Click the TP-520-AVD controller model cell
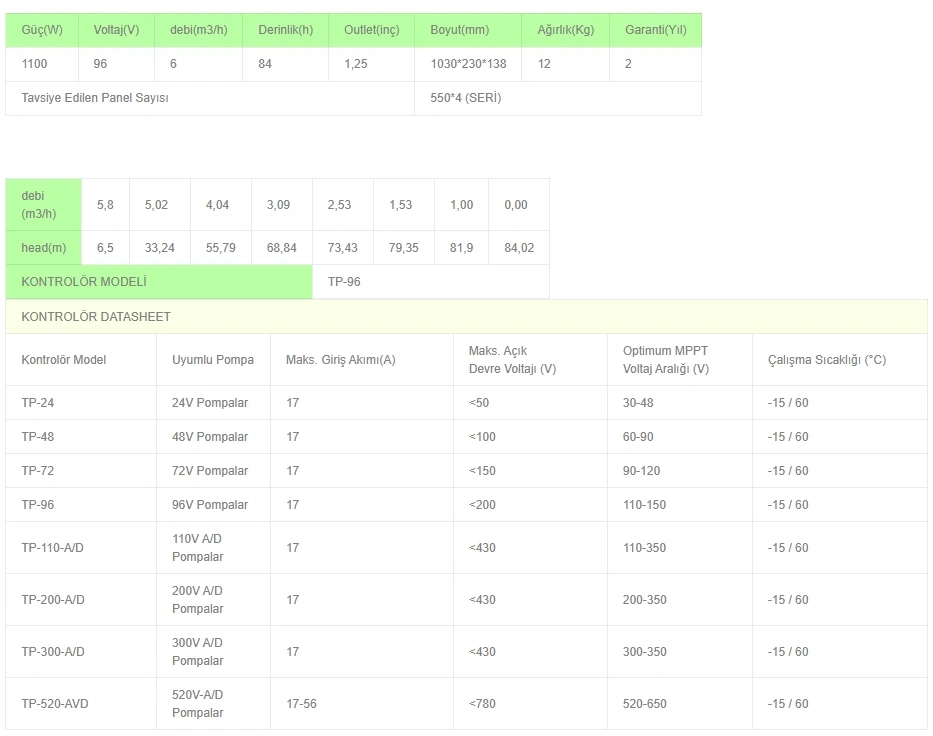The width and height of the screenshot is (933, 736). tap(55, 704)
